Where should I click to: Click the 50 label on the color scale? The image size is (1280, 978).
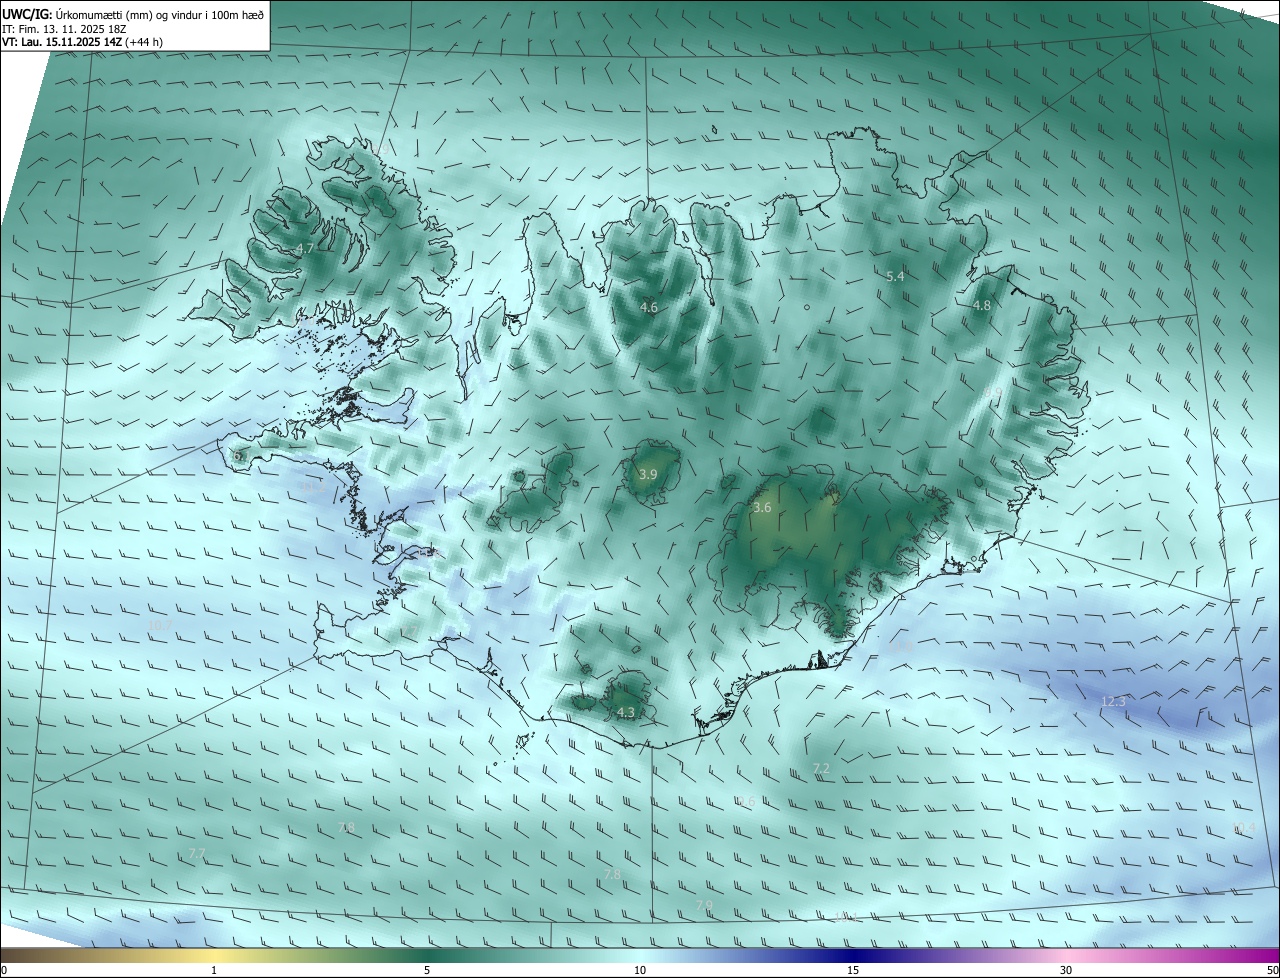click(1272, 971)
